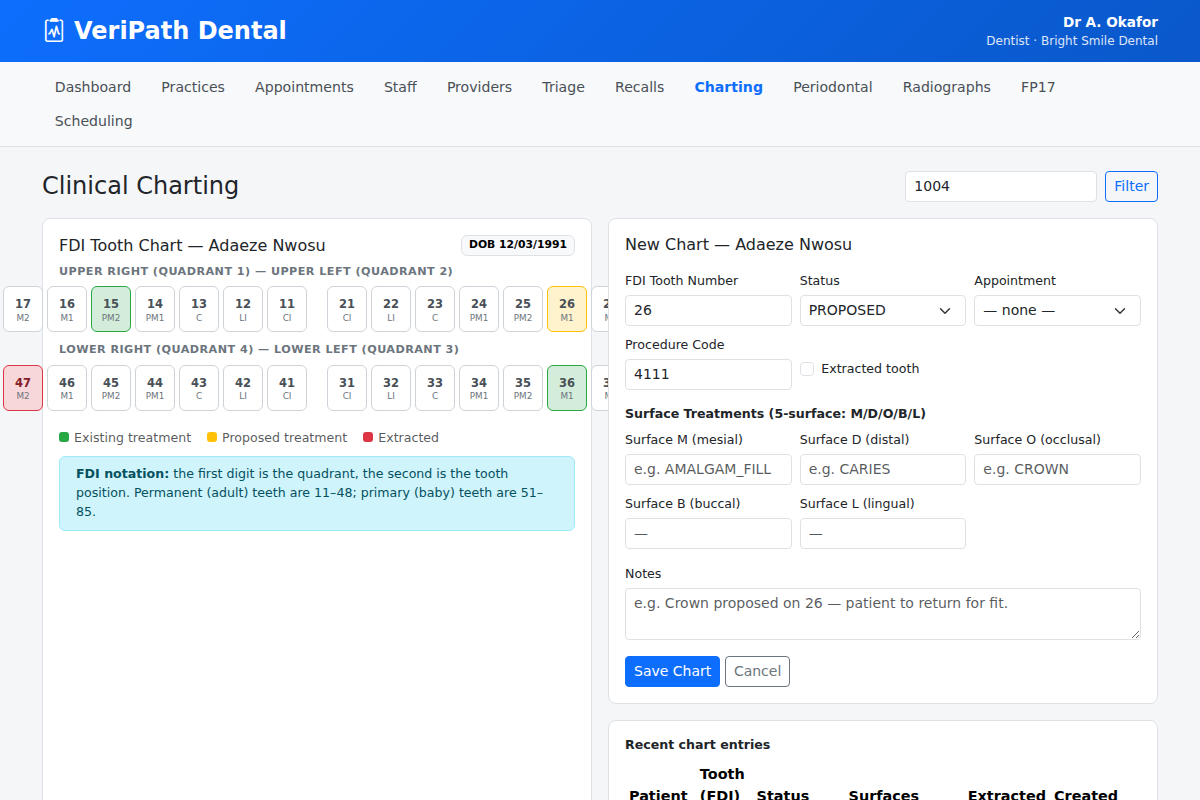Choose tooth 14 on the chart

click(155, 309)
